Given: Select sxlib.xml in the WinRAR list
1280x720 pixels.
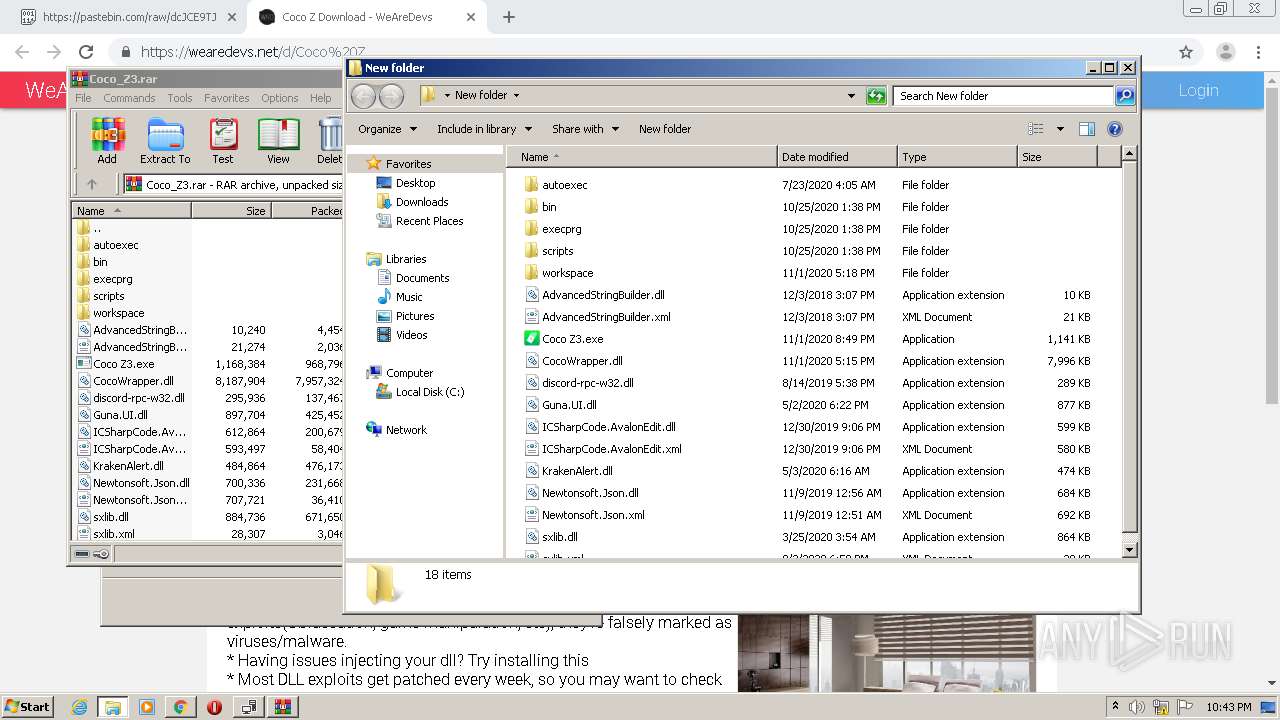Looking at the screenshot, I should click(x=113, y=534).
